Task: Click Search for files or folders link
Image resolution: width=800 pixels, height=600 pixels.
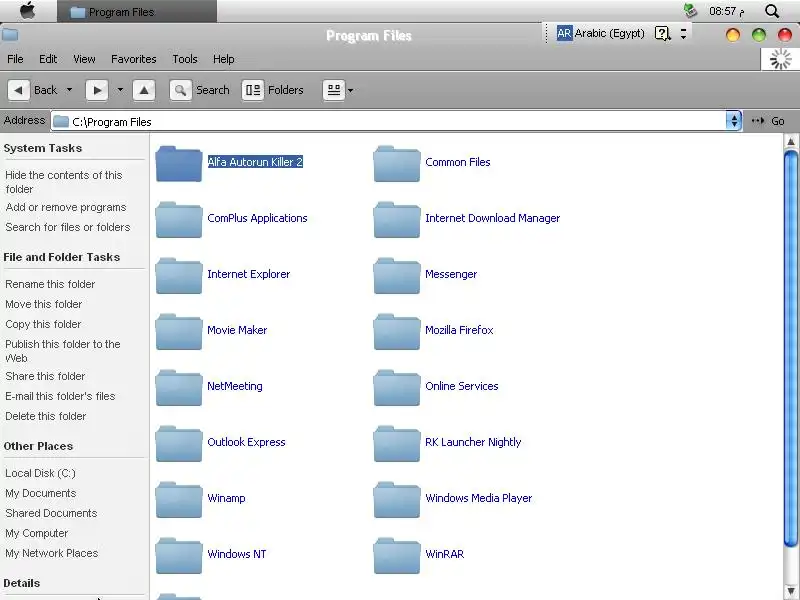Action: pyautogui.click(x=67, y=227)
